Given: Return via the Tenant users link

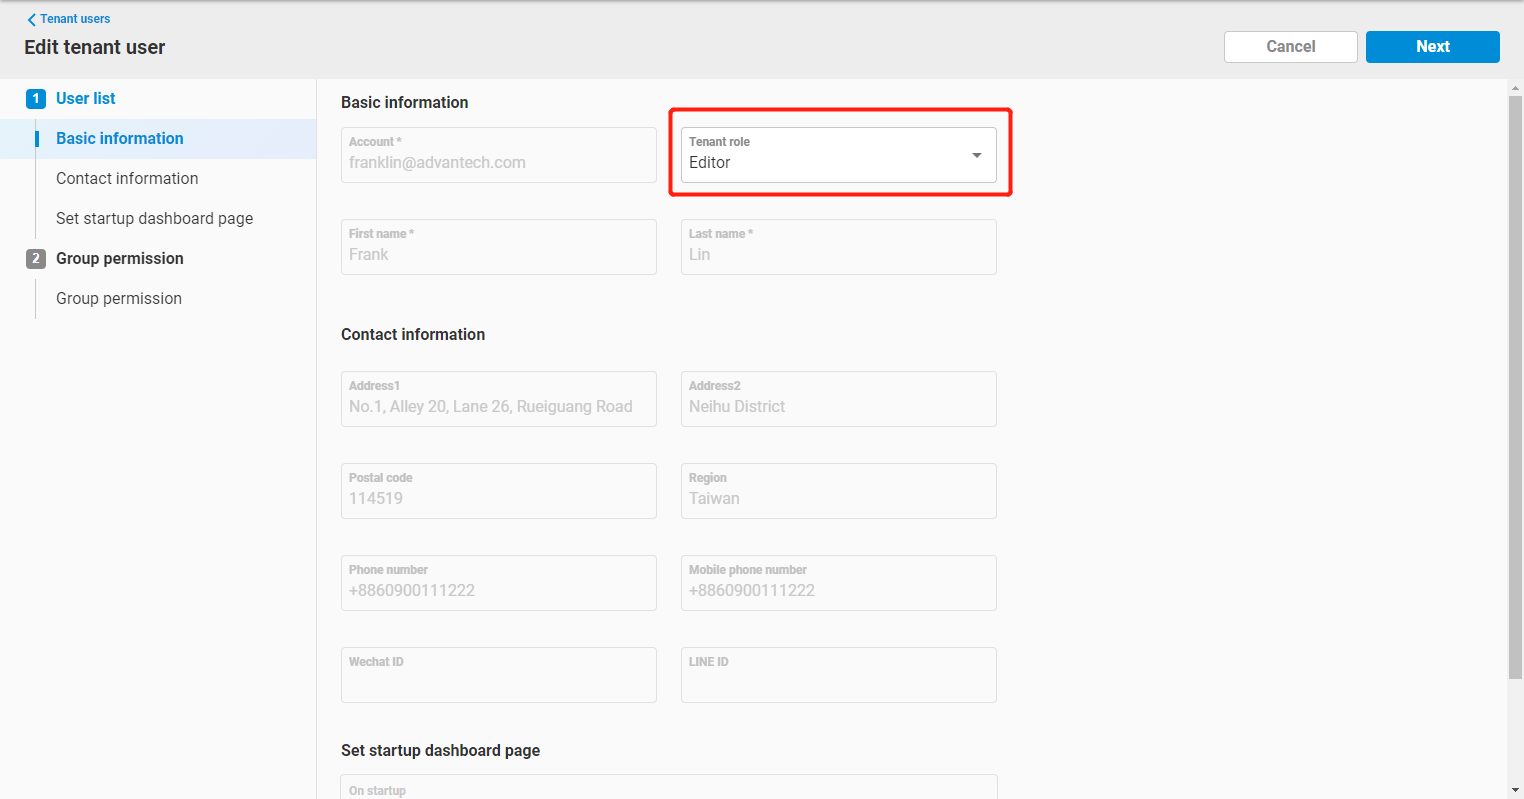Looking at the screenshot, I should [75, 19].
